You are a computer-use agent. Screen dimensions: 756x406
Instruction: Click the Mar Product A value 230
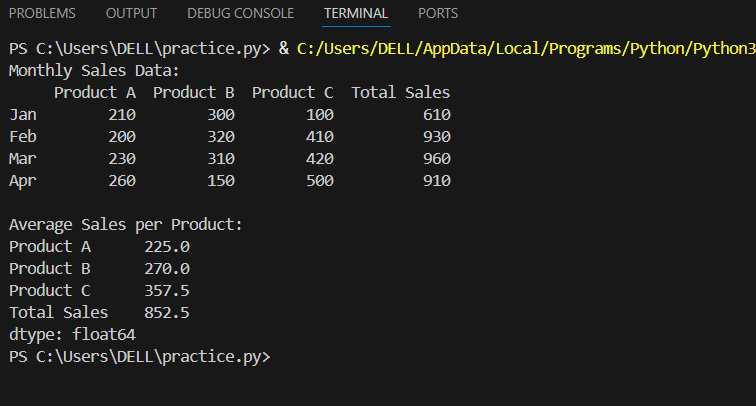click(122, 159)
